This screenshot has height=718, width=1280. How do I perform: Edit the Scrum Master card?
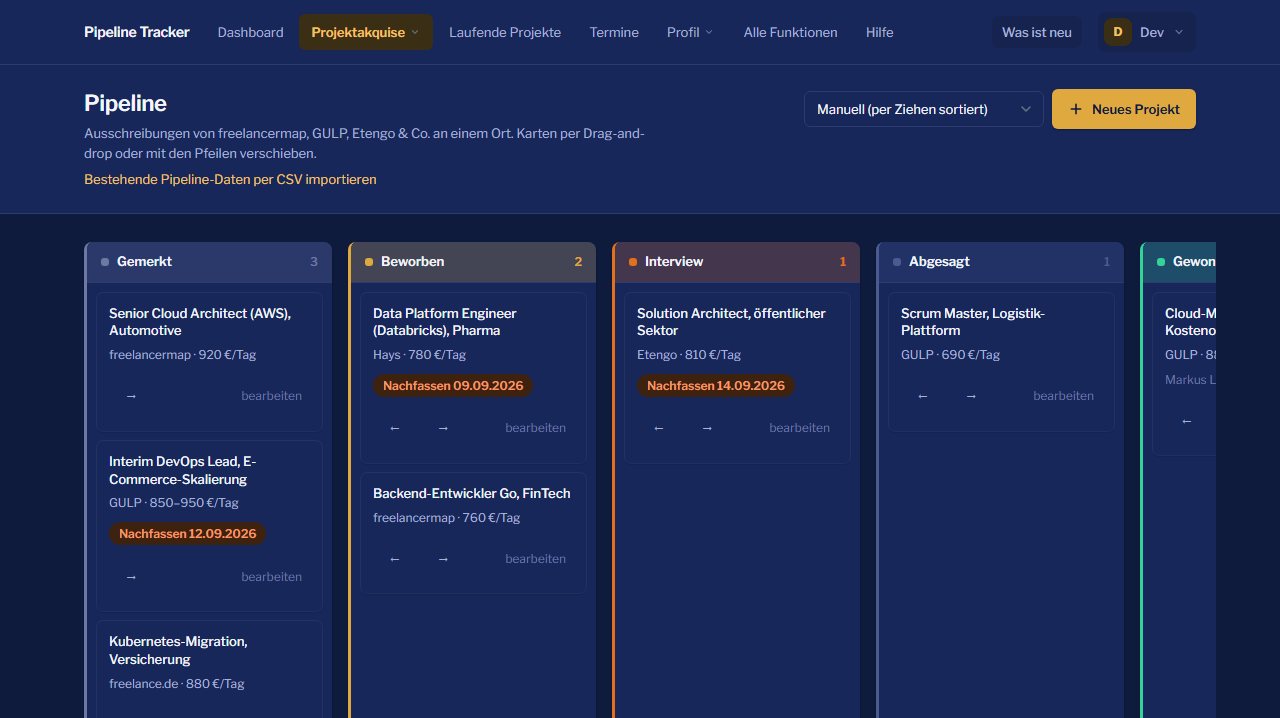[x=1063, y=396]
